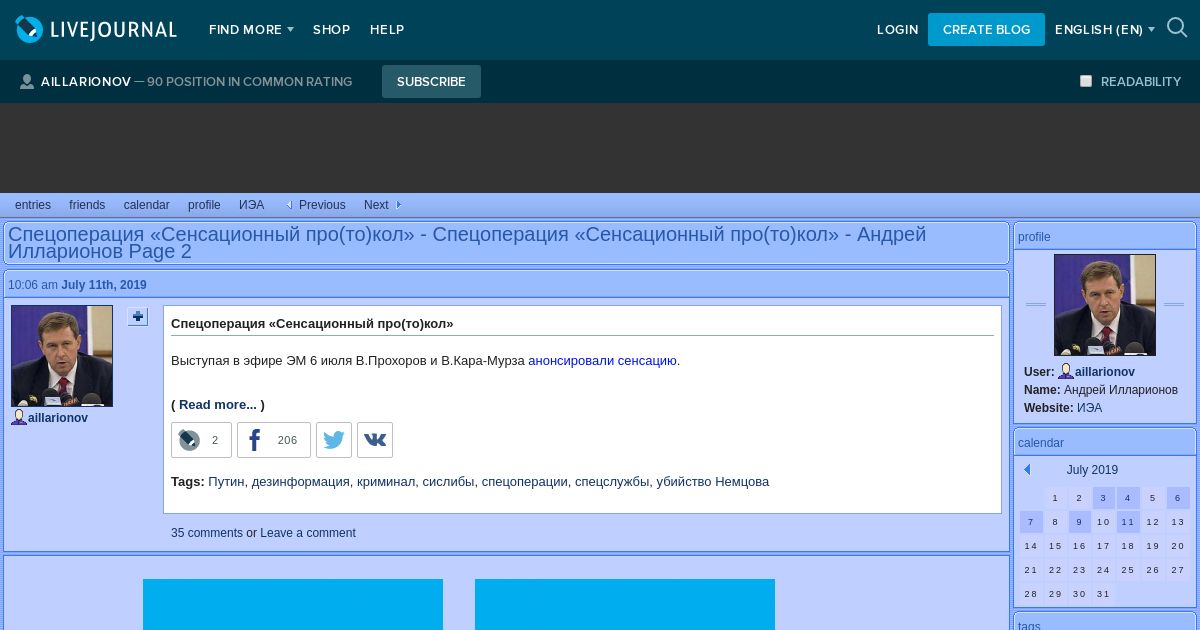
Task: Click the profile sidebar heading
Action: [x=1034, y=237]
